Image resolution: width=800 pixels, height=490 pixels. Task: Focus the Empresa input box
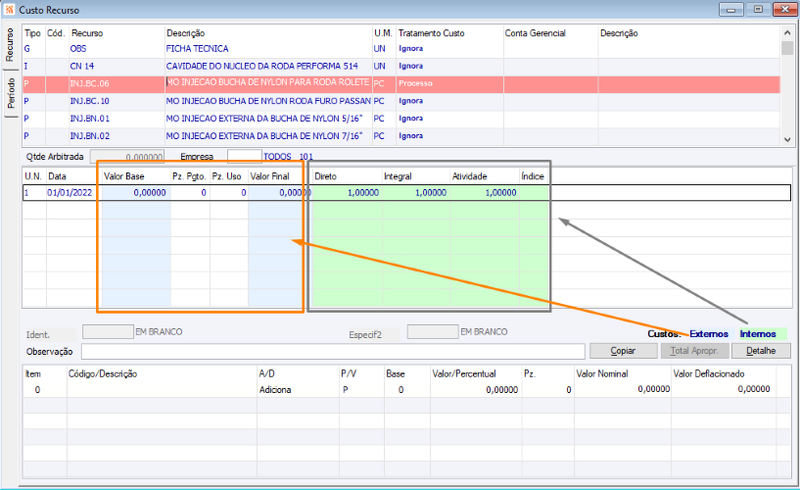[244, 156]
